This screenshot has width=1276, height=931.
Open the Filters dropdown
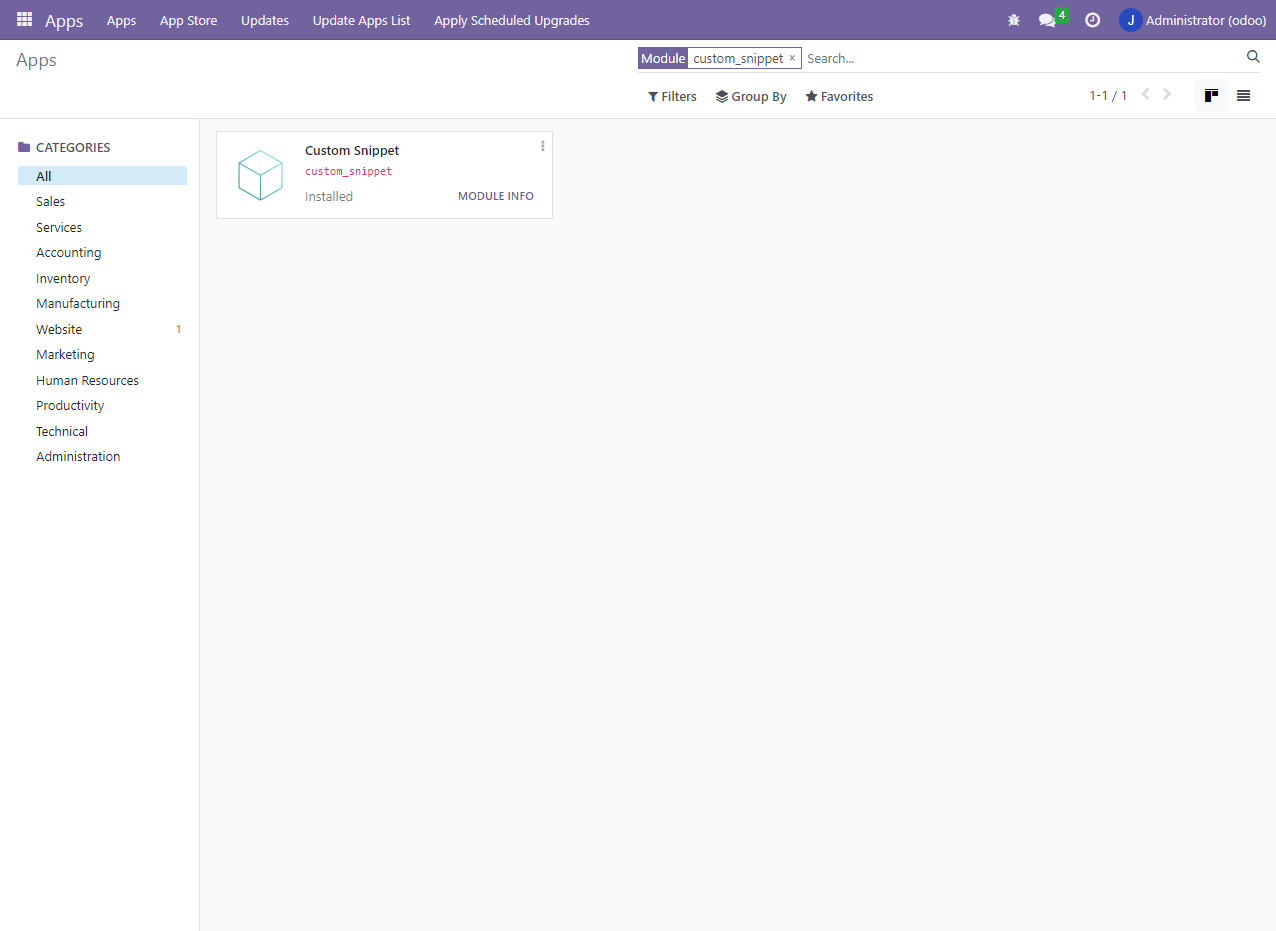click(x=672, y=97)
